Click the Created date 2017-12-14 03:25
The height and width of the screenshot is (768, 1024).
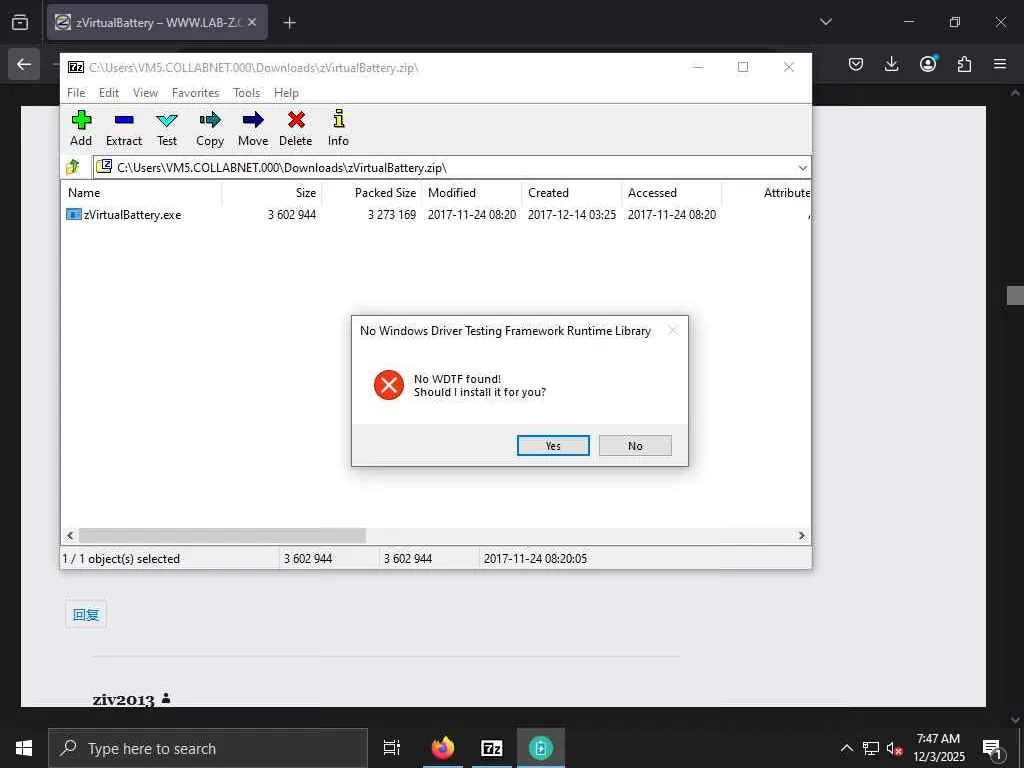572,215
